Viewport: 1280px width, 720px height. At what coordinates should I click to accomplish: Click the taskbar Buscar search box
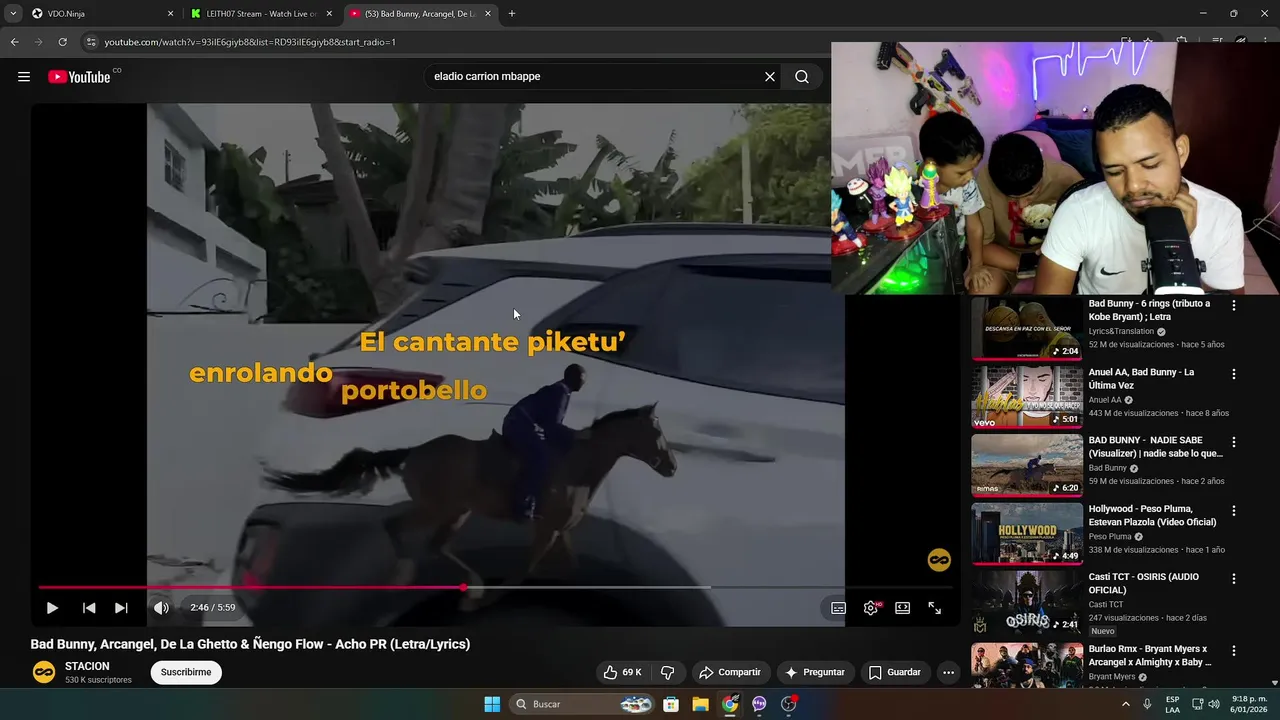pyautogui.click(x=582, y=704)
